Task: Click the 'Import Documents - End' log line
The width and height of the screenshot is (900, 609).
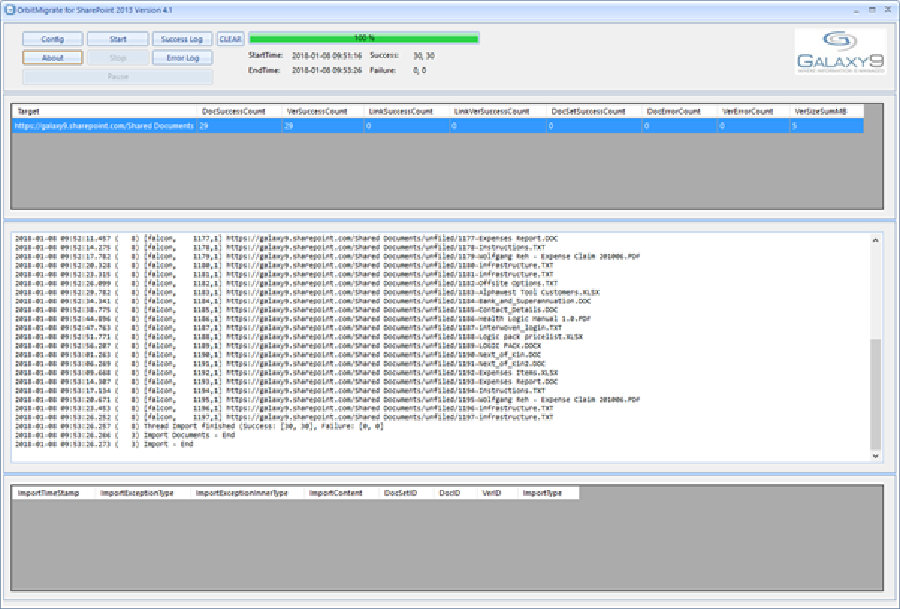Action: 125,435
